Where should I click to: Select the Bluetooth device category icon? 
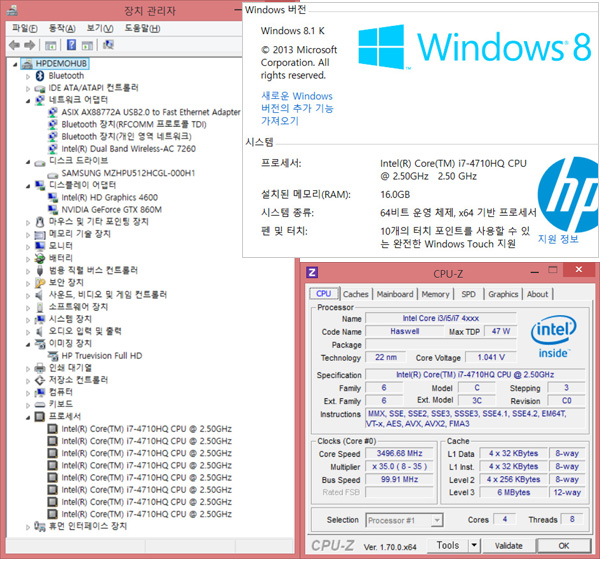pos(40,76)
